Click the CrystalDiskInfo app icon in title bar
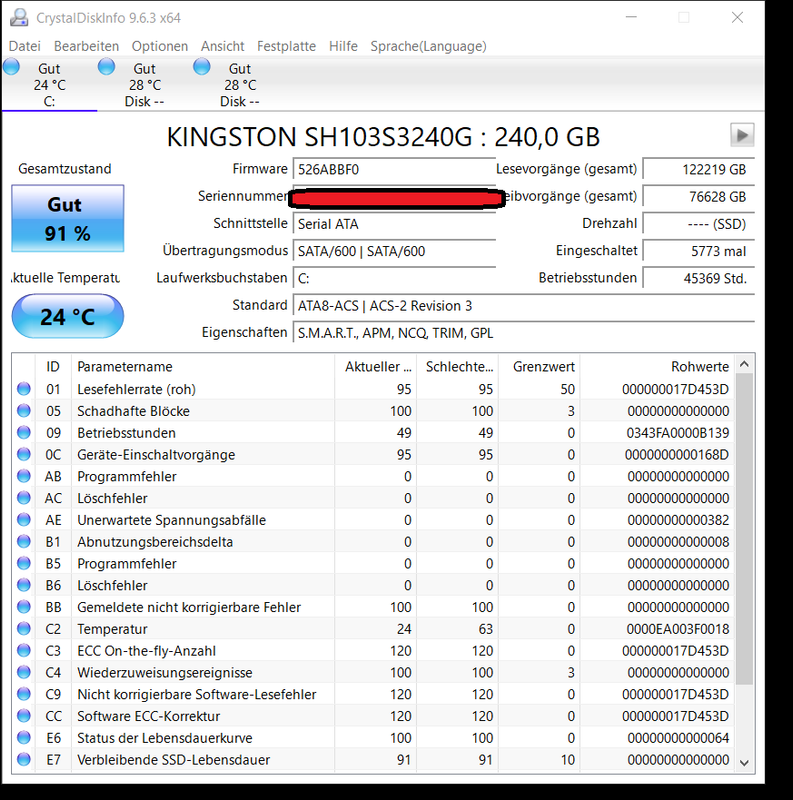This screenshot has height=800, width=793. [x=19, y=18]
